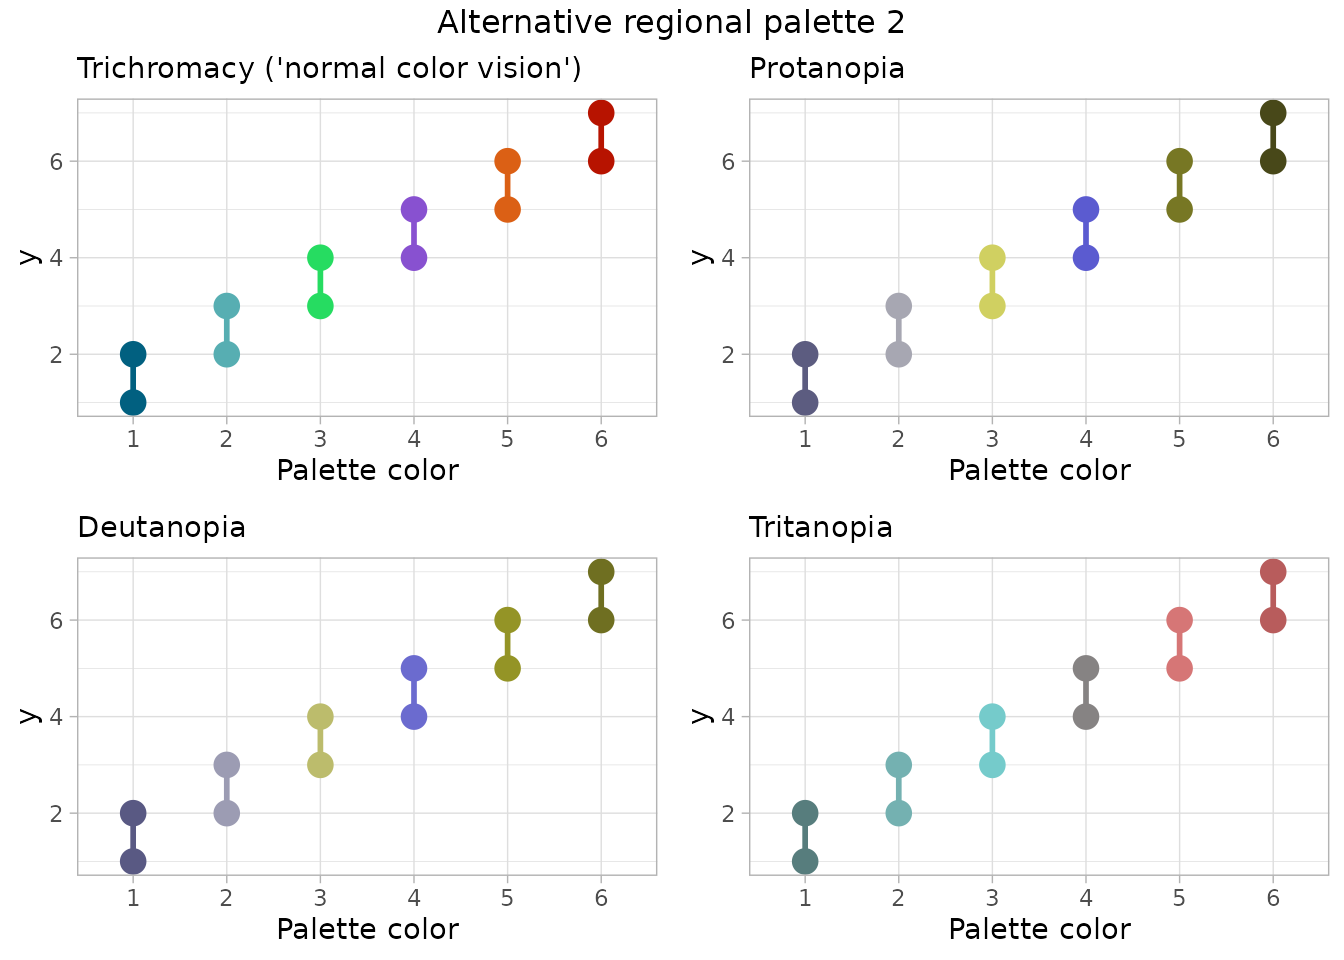1344x960 pixels.
Task: Click the top red dot in Trichromacy plot
Action: click(601, 113)
